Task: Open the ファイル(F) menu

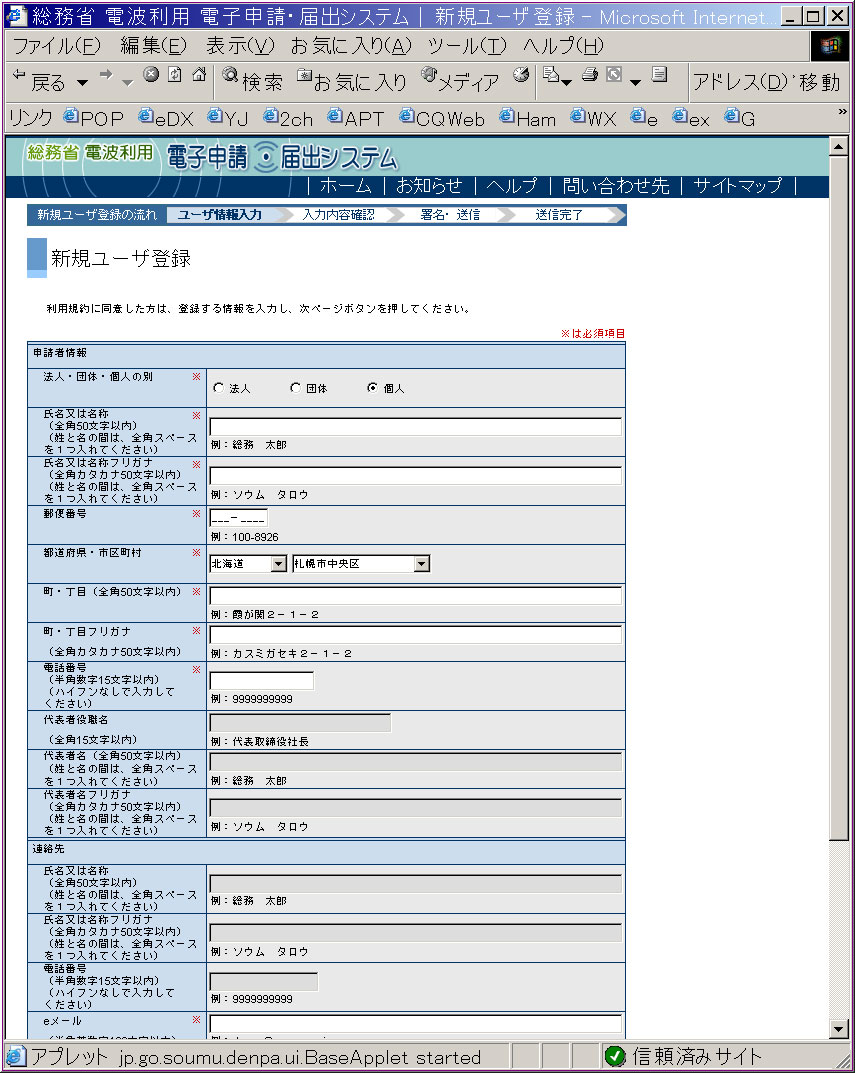Action: (57, 46)
